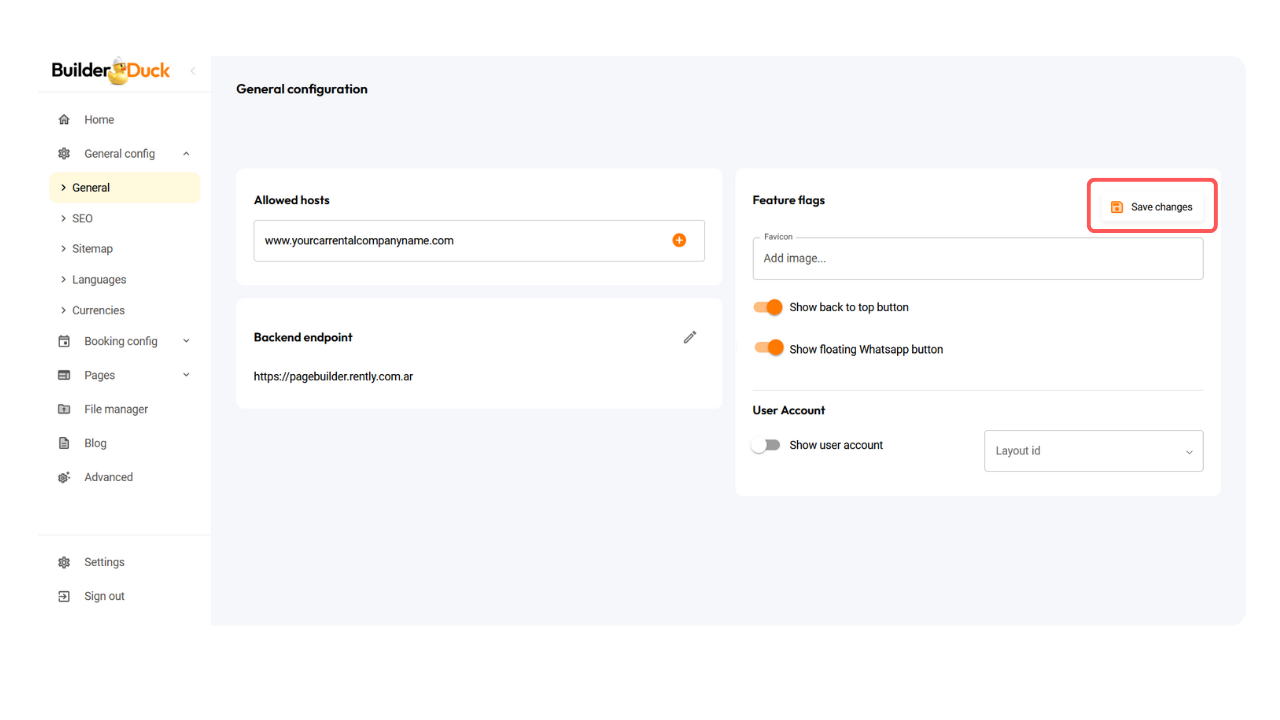Expand the Pages section in sidebar

coord(186,375)
